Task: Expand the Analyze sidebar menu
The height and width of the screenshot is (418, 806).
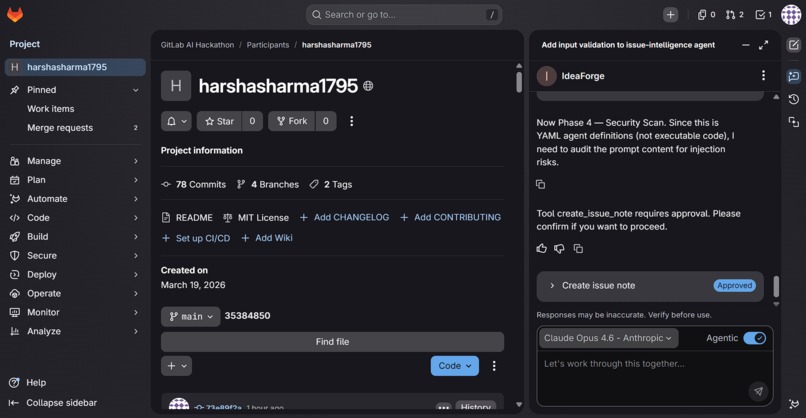Action: 75,332
